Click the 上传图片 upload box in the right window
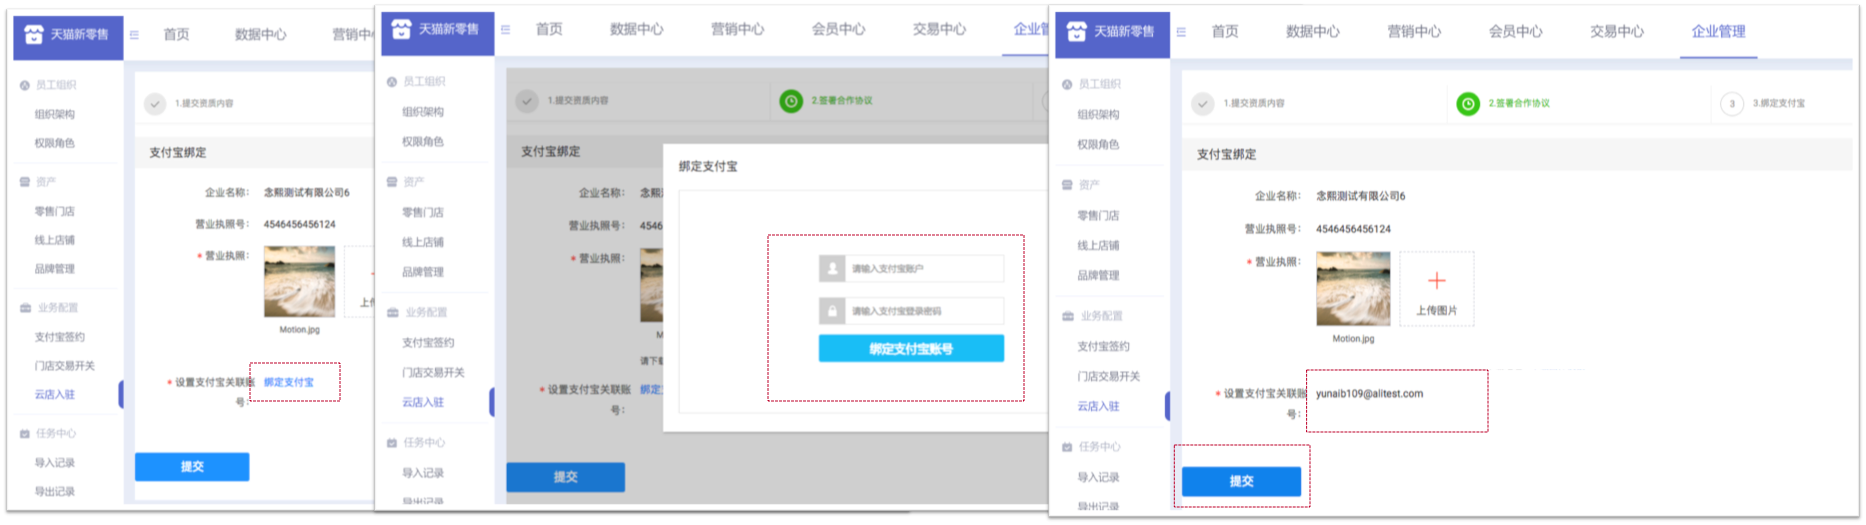The height and width of the screenshot is (525, 1866). click(x=1437, y=289)
